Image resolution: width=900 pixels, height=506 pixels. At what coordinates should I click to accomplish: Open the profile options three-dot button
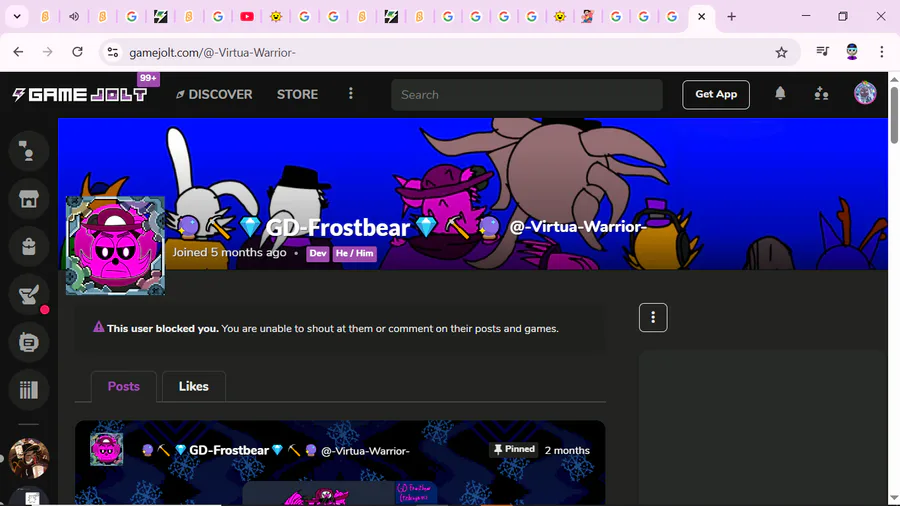[x=653, y=317]
